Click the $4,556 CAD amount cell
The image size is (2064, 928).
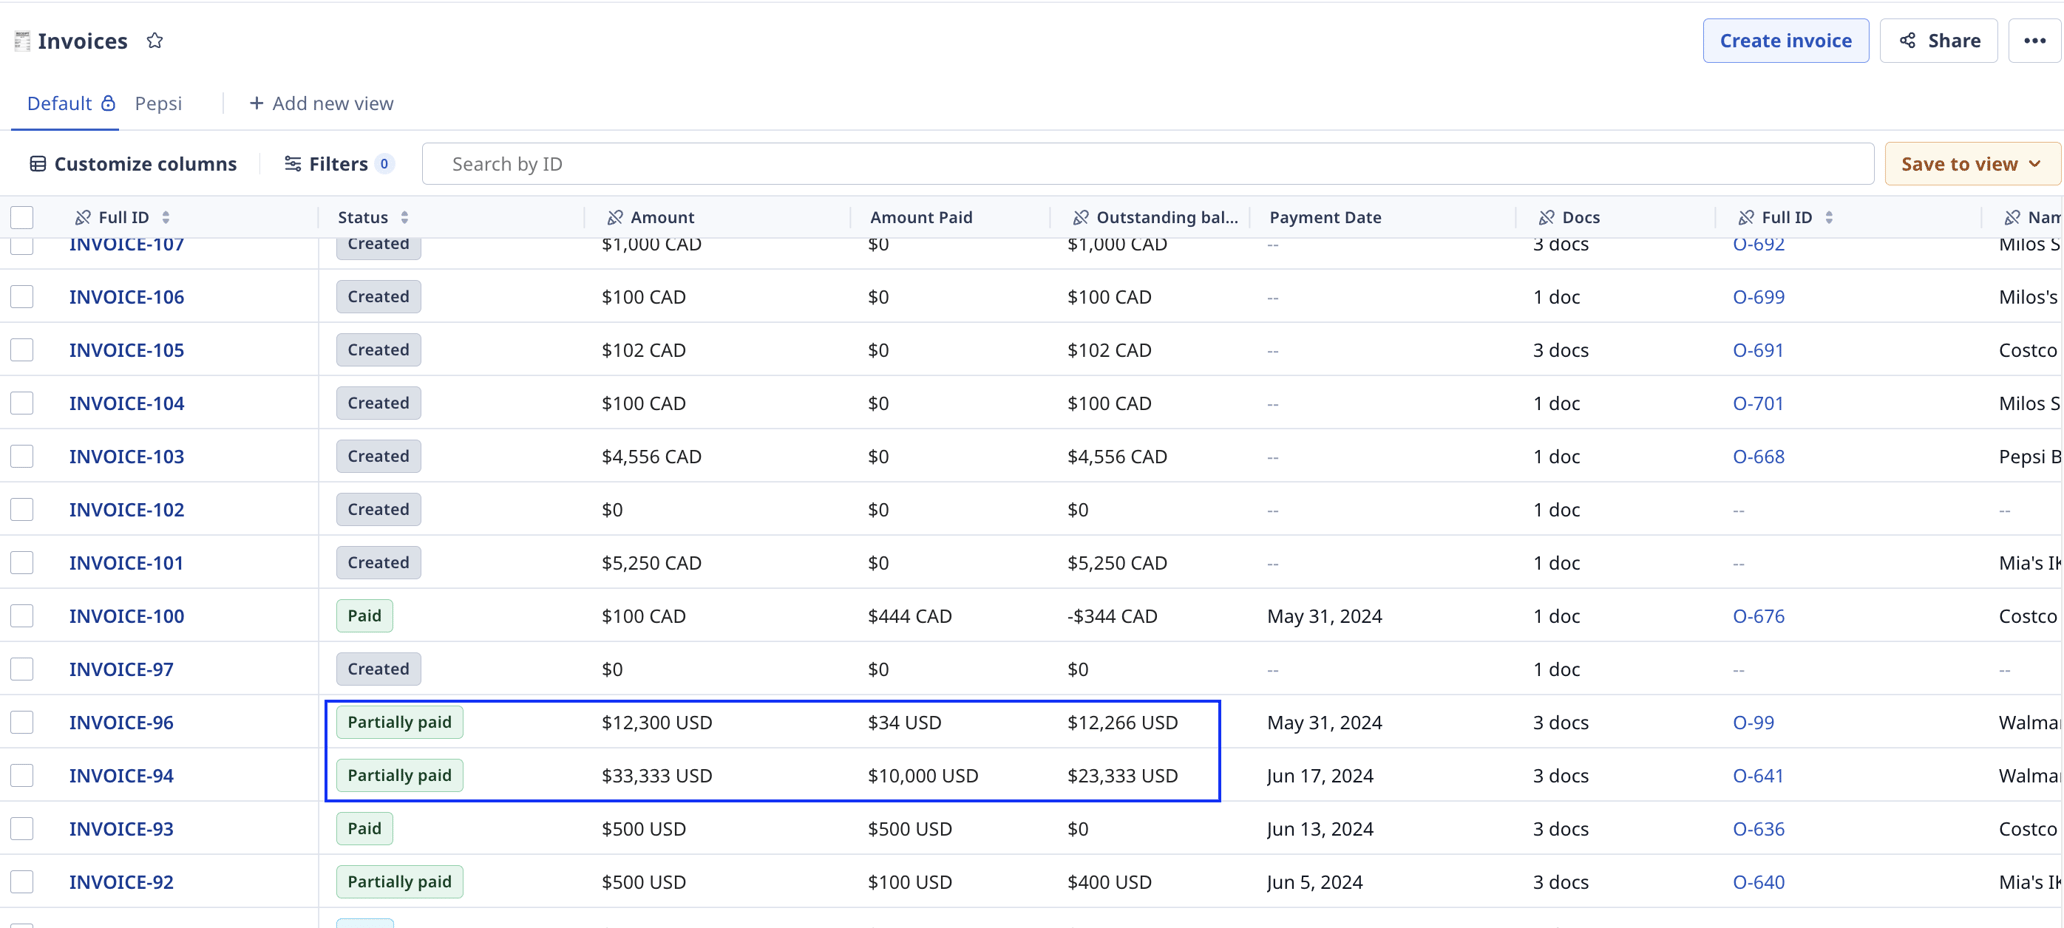[x=651, y=456]
